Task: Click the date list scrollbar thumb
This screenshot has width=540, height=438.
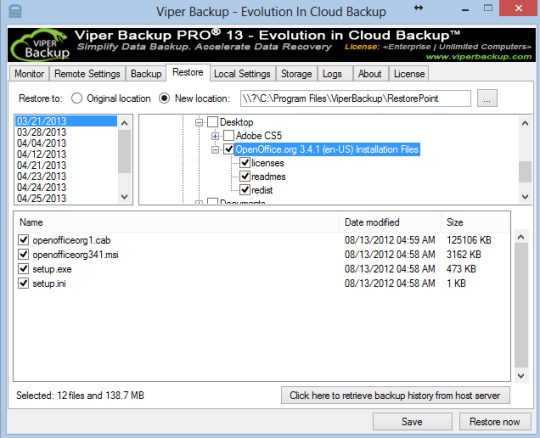Action: [125, 152]
